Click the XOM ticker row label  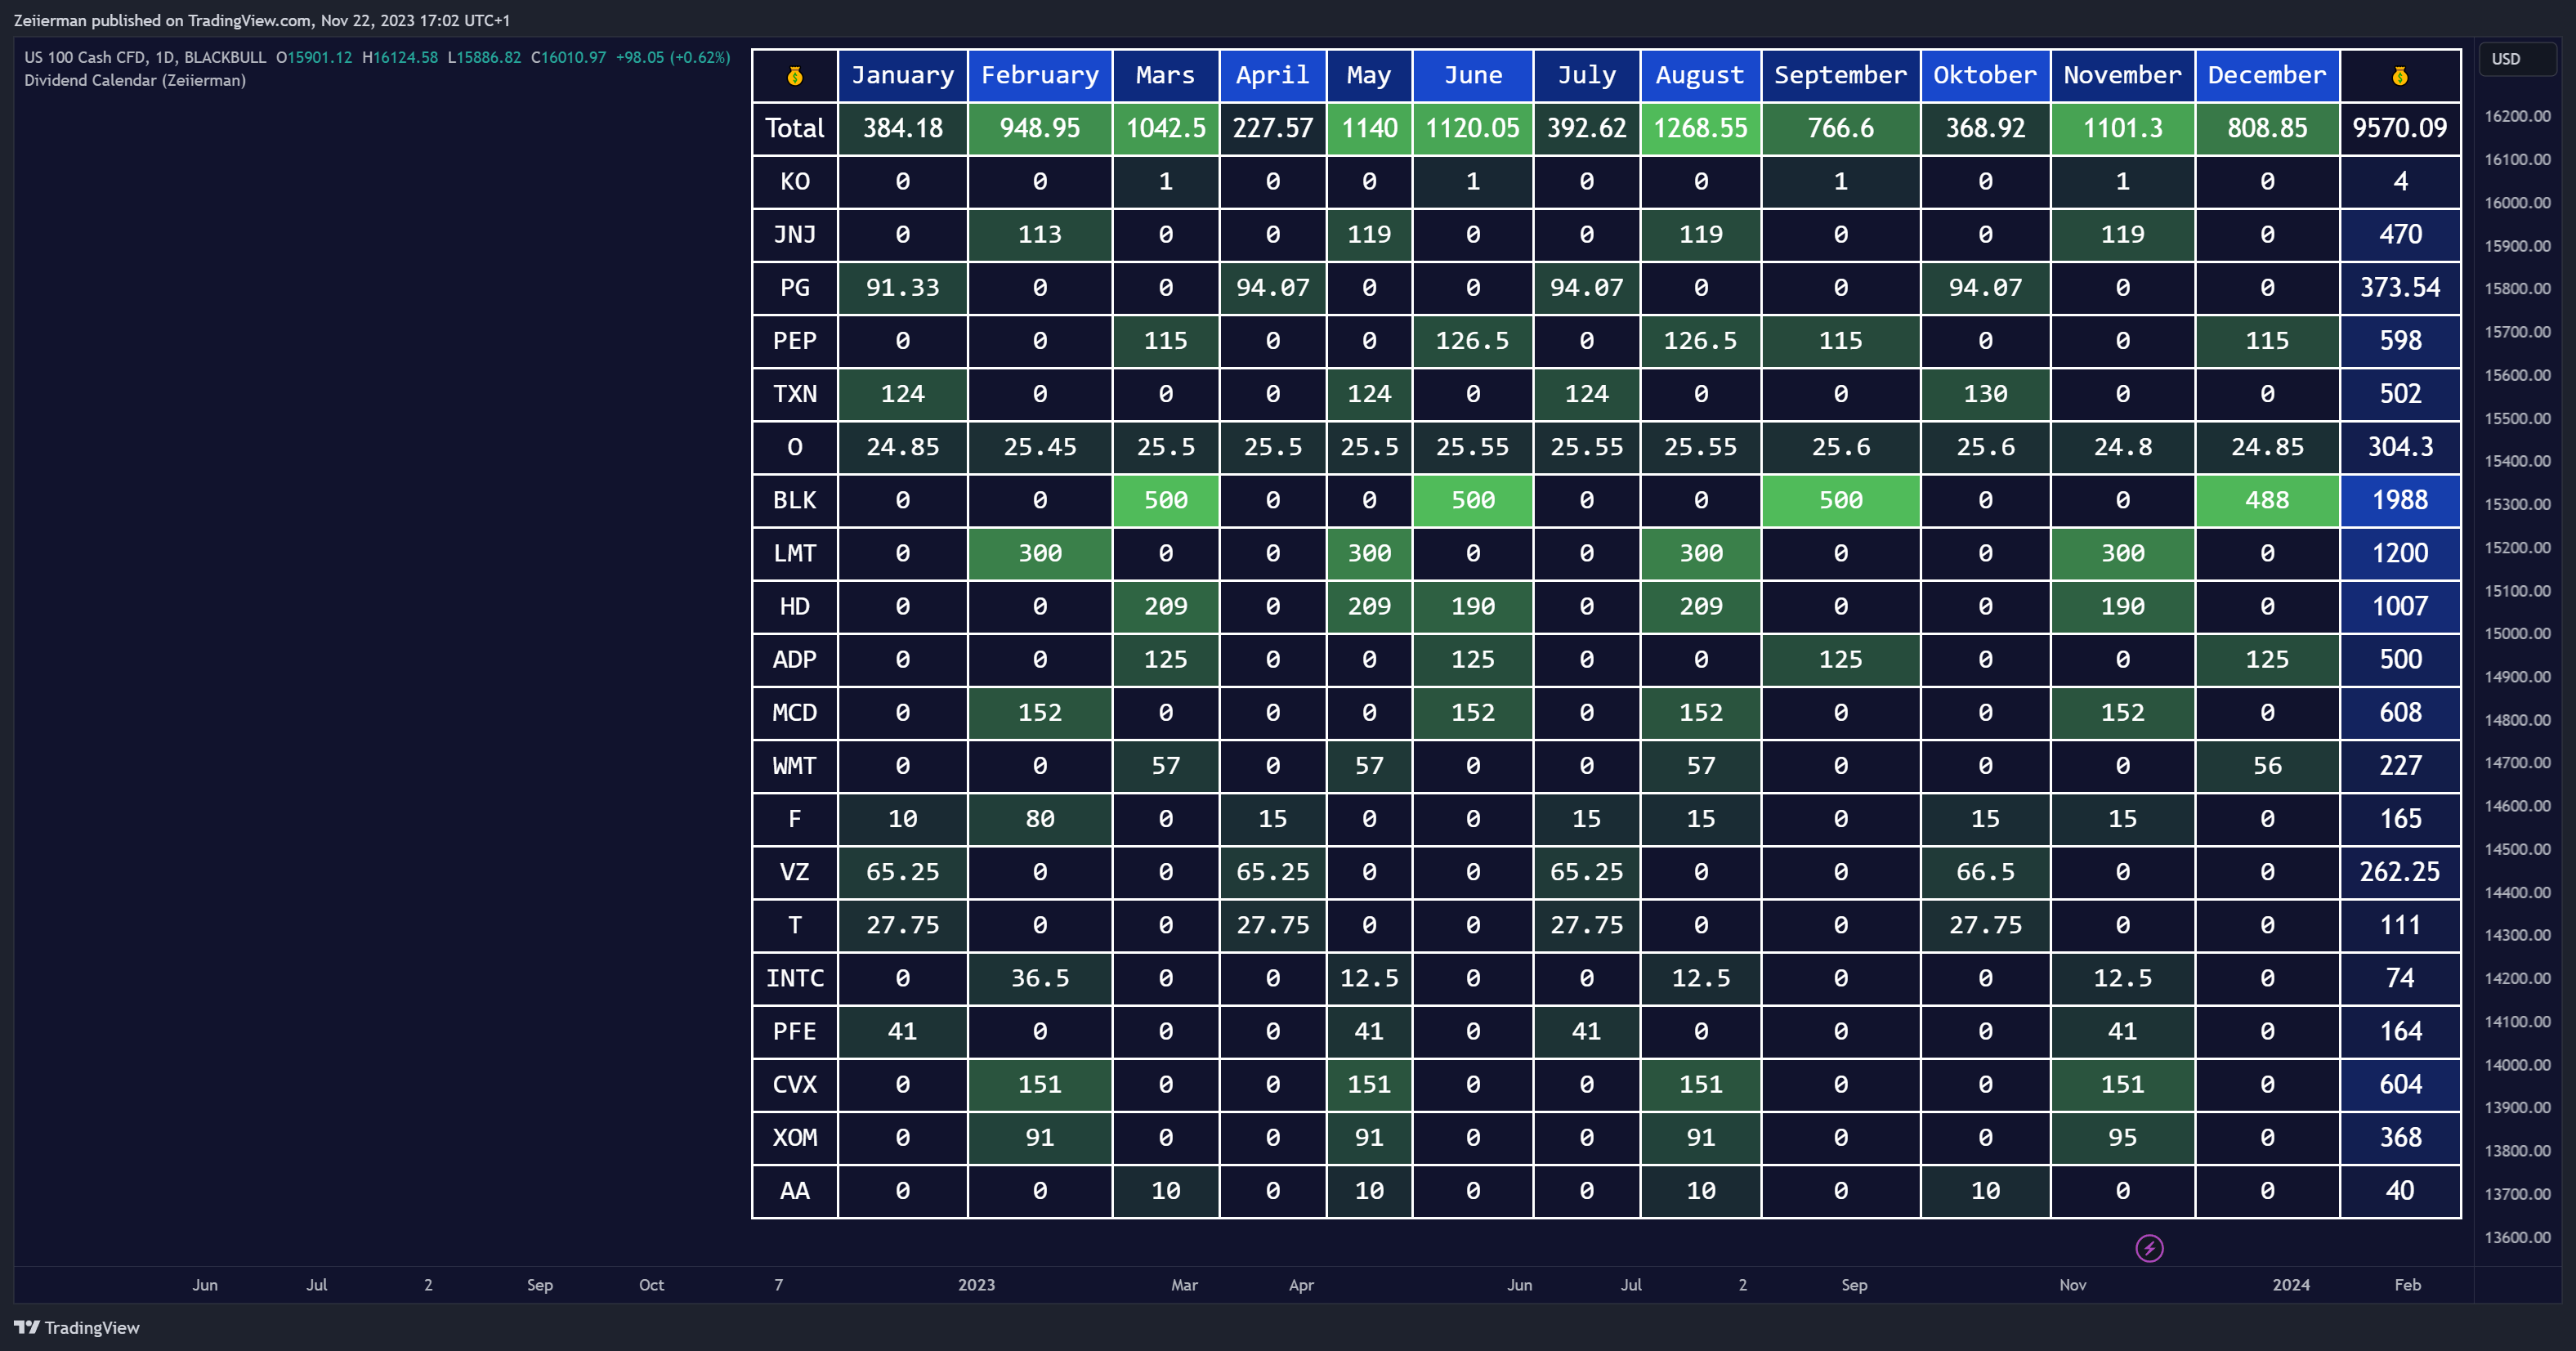pos(795,1138)
